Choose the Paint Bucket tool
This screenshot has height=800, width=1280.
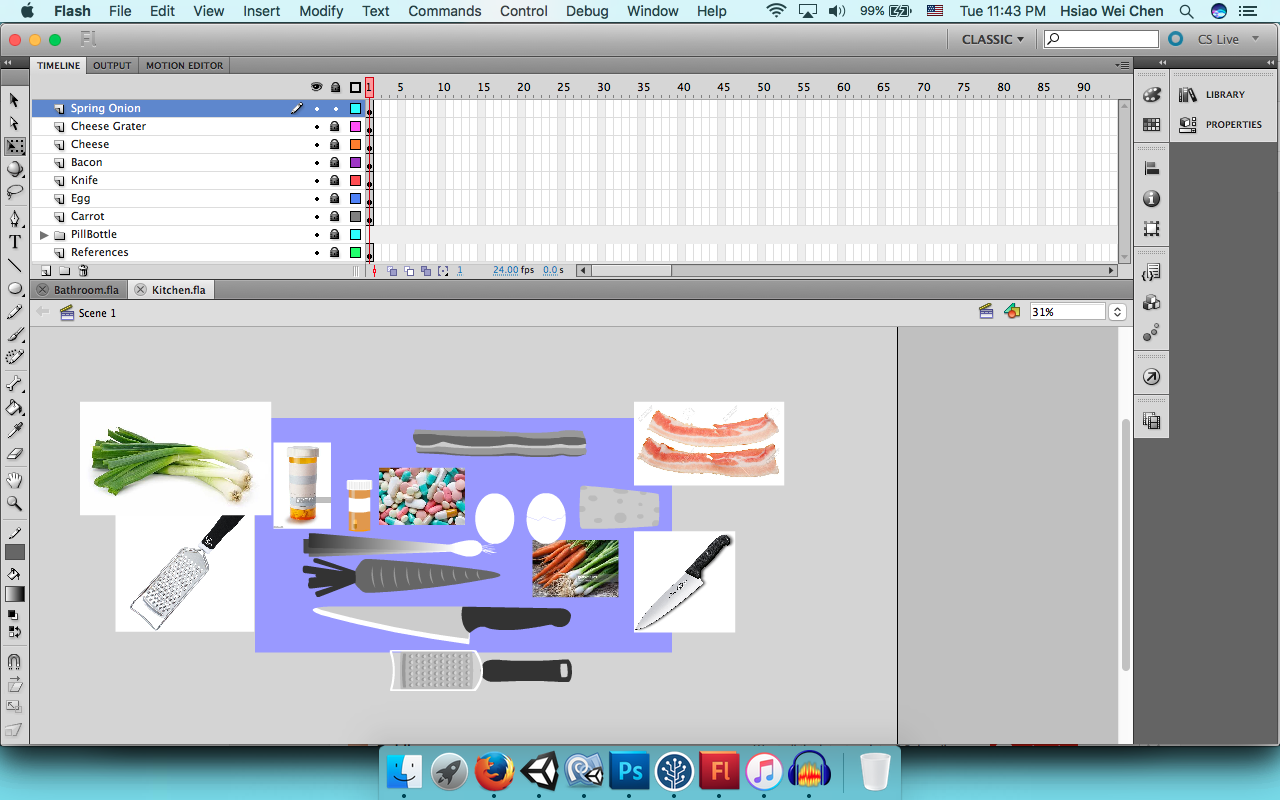click(15, 408)
